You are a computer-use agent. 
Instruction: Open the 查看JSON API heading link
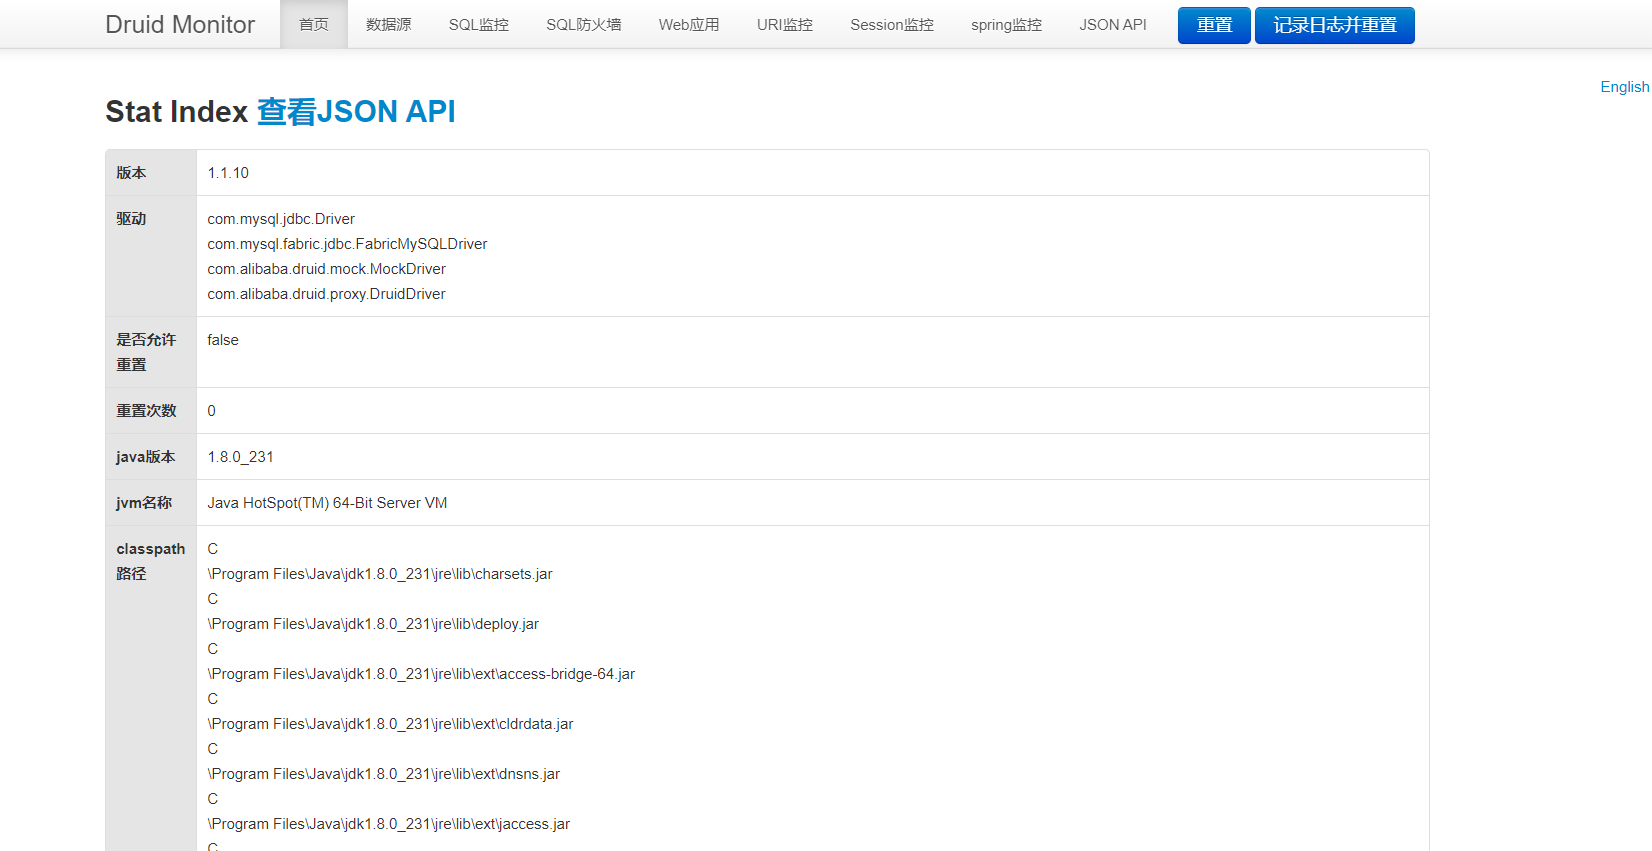click(356, 111)
